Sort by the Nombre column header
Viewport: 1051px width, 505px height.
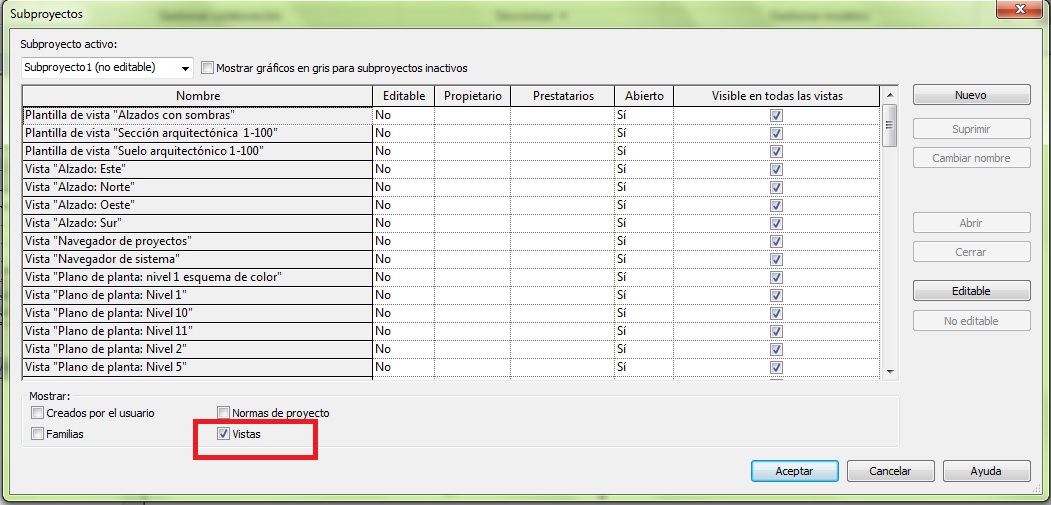click(197, 96)
